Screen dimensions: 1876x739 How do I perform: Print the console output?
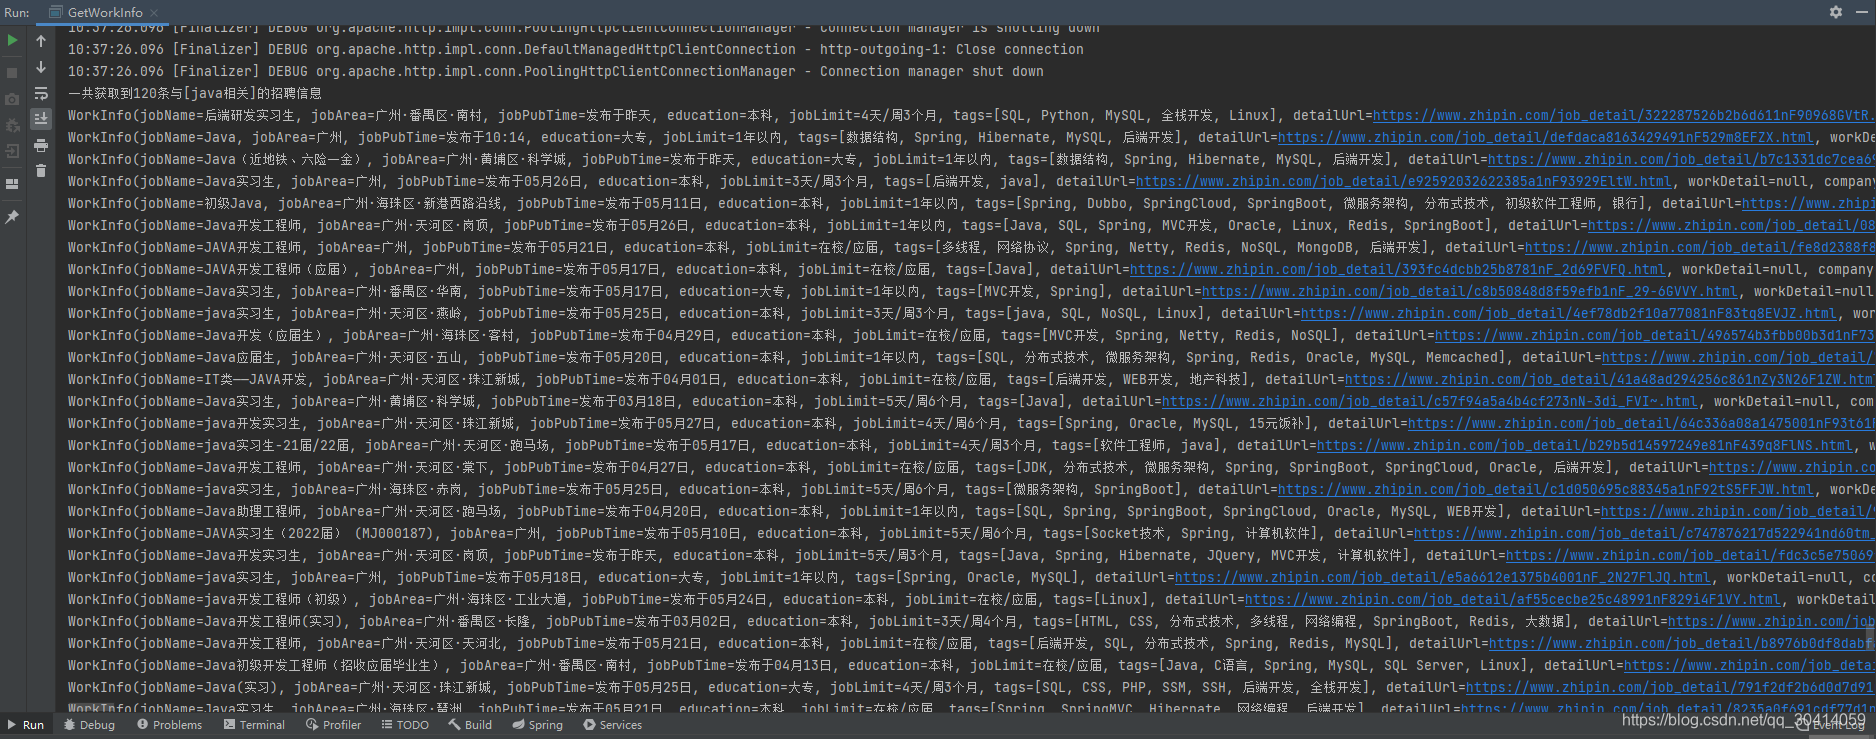pyautogui.click(x=41, y=145)
